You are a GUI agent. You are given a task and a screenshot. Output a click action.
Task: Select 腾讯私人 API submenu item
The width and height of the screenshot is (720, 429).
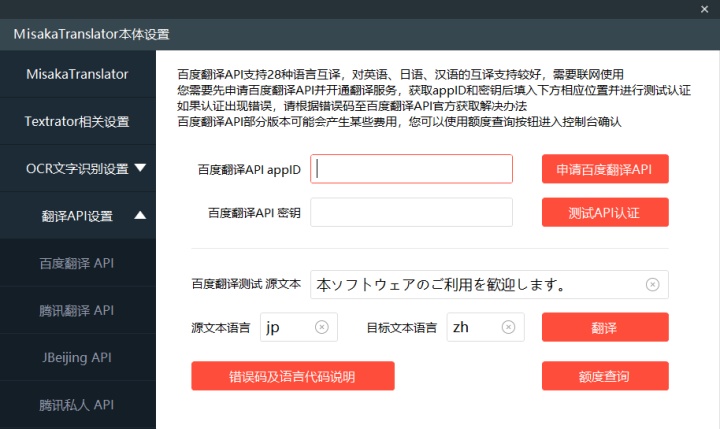78,405
